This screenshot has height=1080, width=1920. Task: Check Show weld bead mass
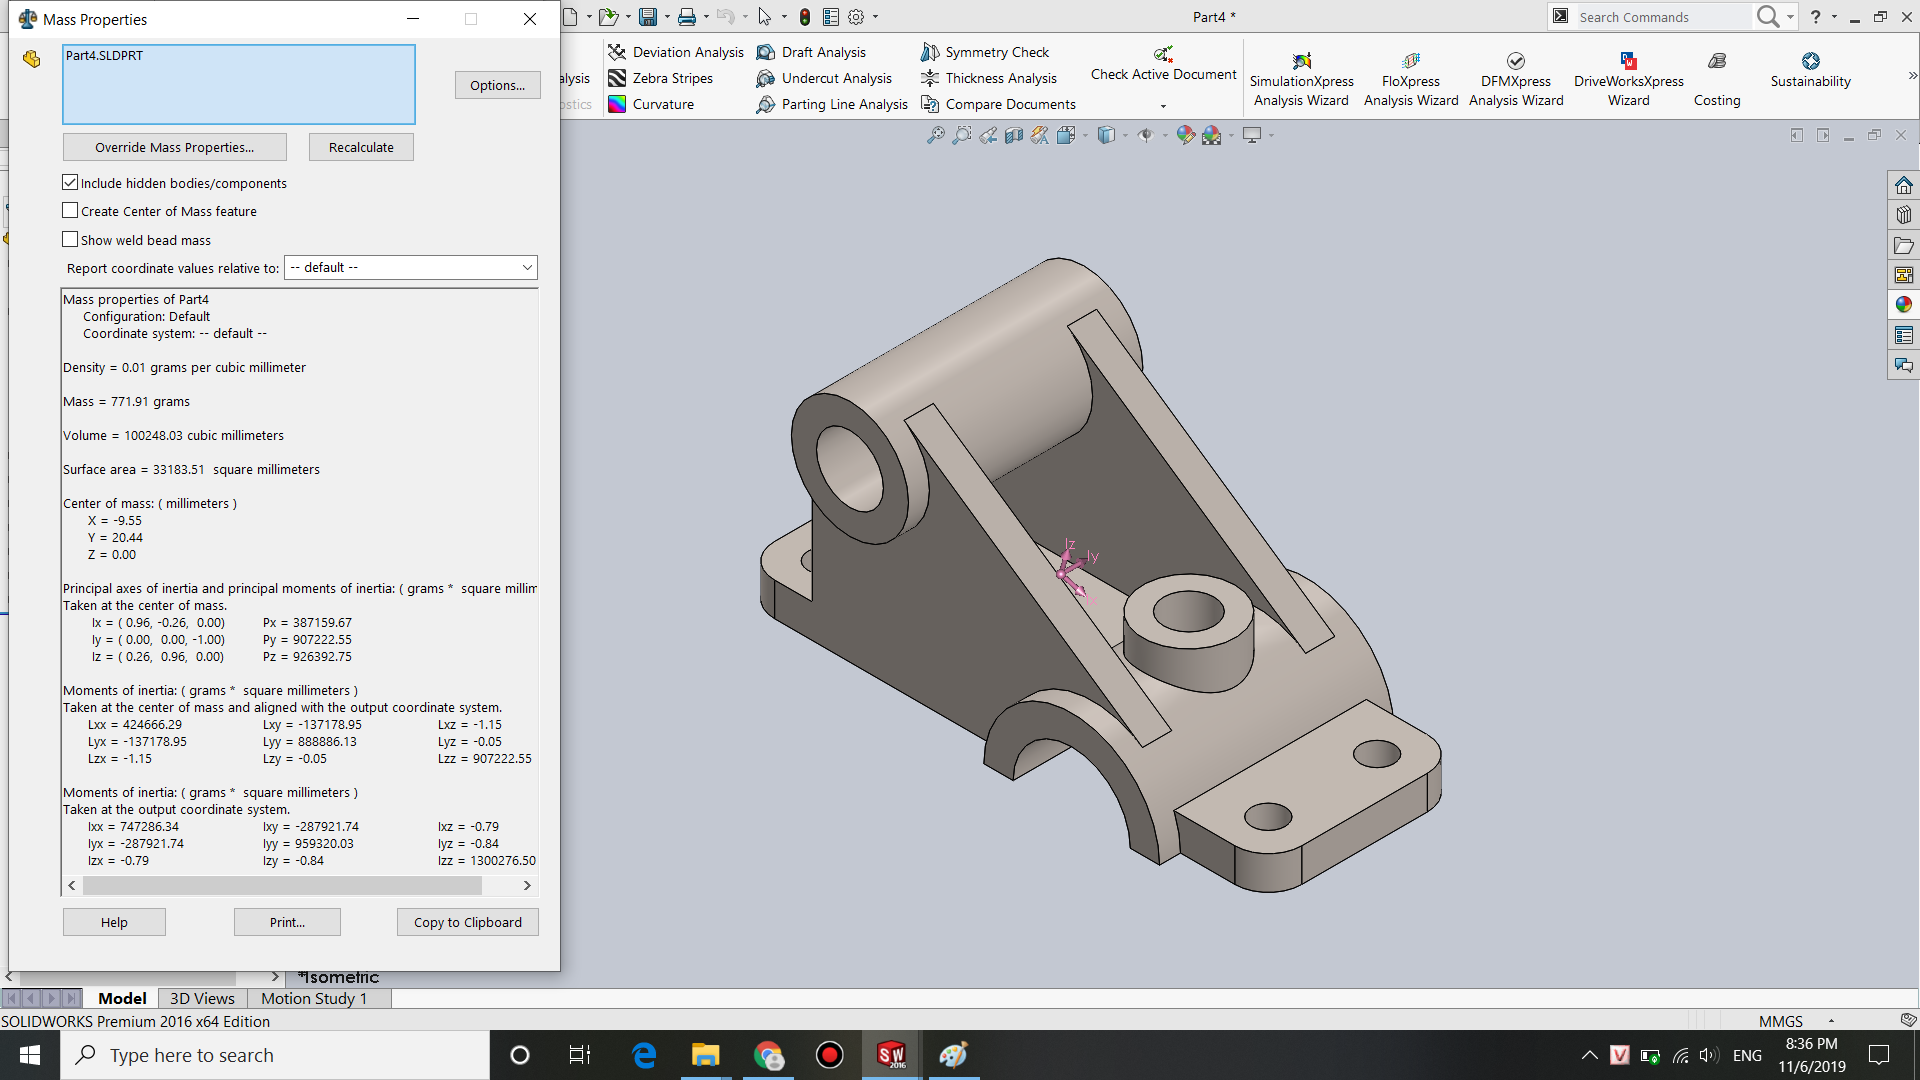pos(70,239)
